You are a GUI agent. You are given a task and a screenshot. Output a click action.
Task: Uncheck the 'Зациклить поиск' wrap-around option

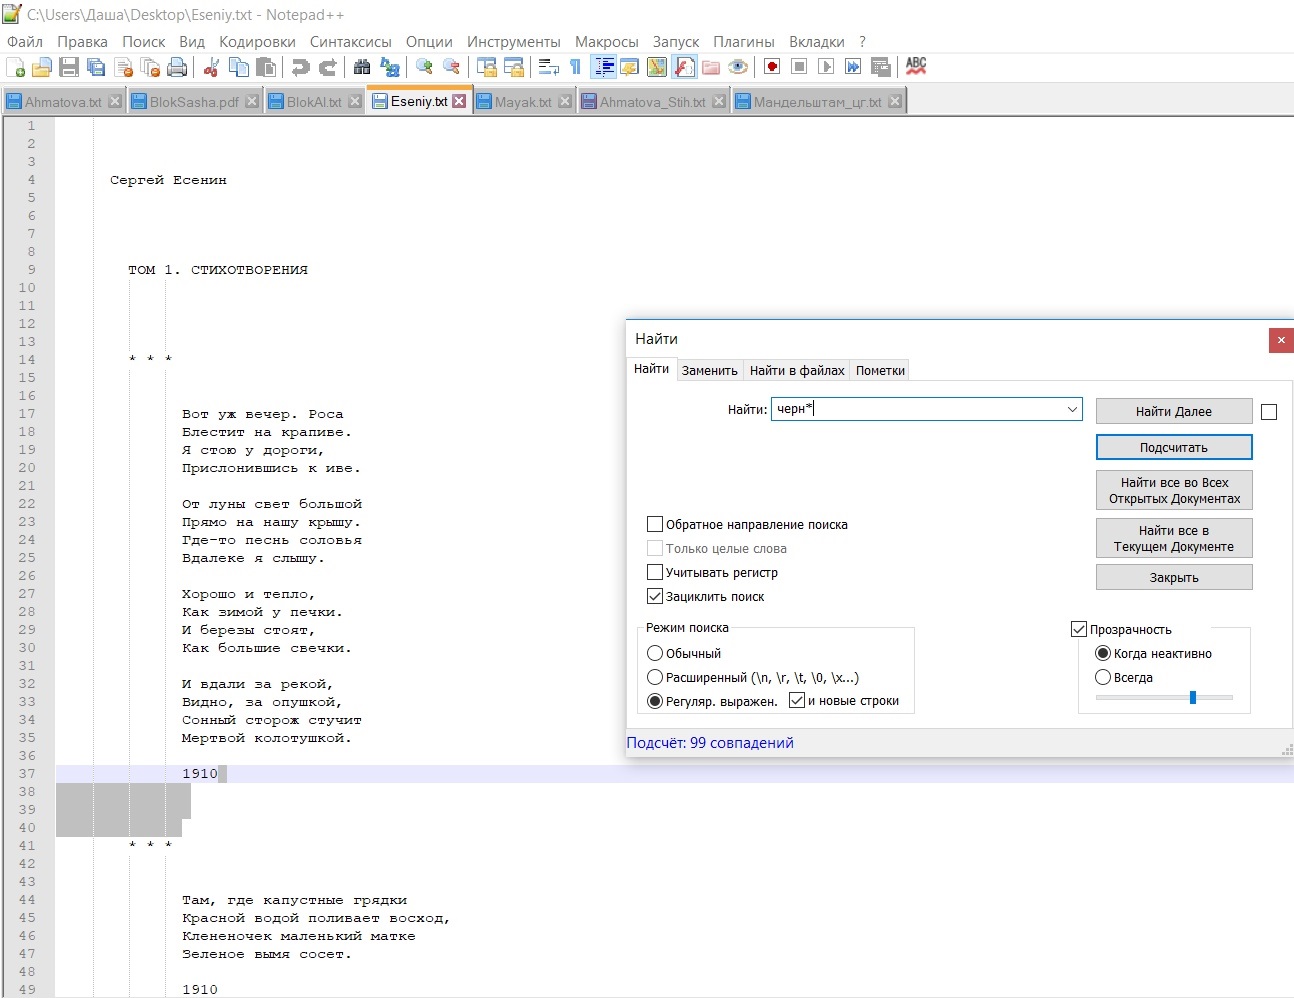pyautogui.click(x=655, y=596)
